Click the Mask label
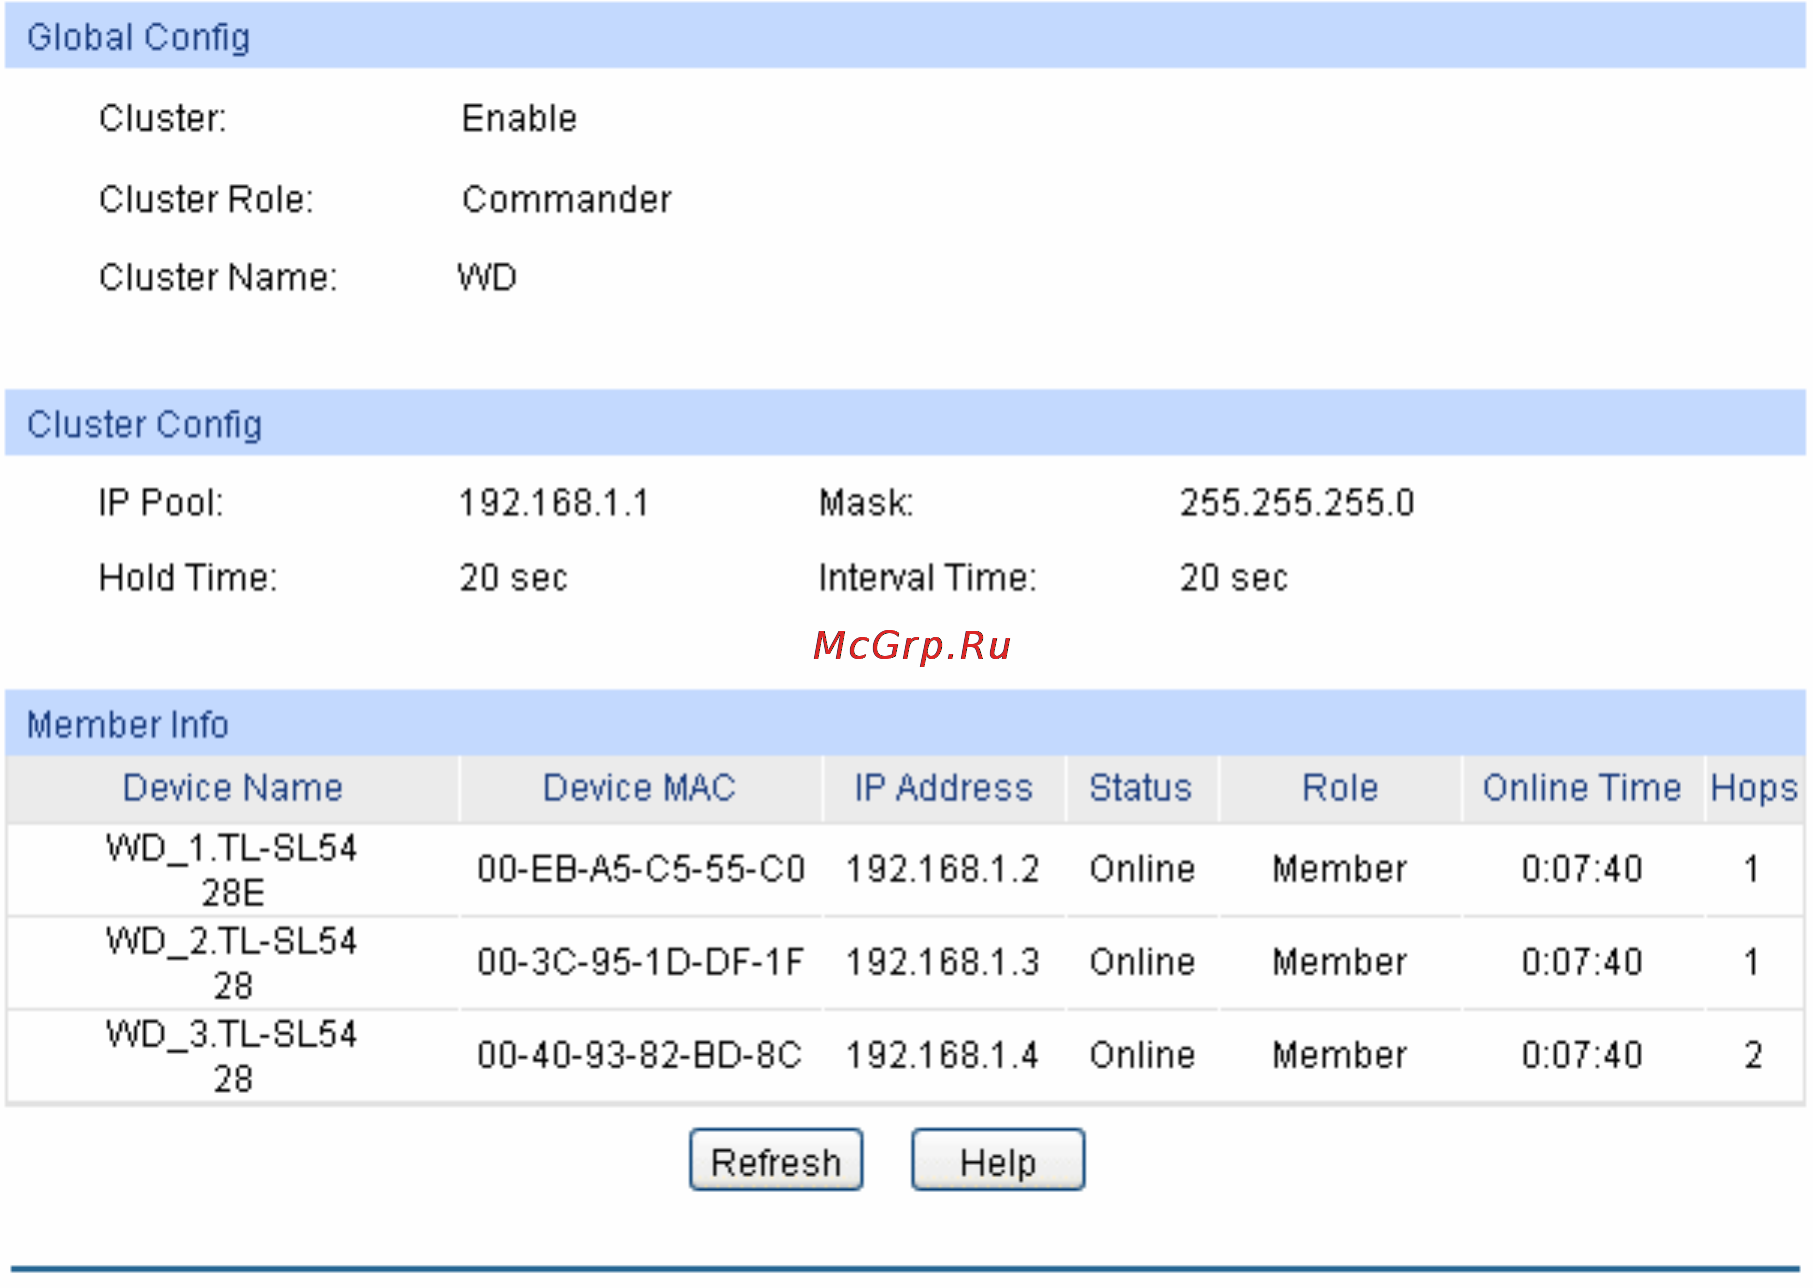The image size is (1813, 1288). tap(866, 503)
